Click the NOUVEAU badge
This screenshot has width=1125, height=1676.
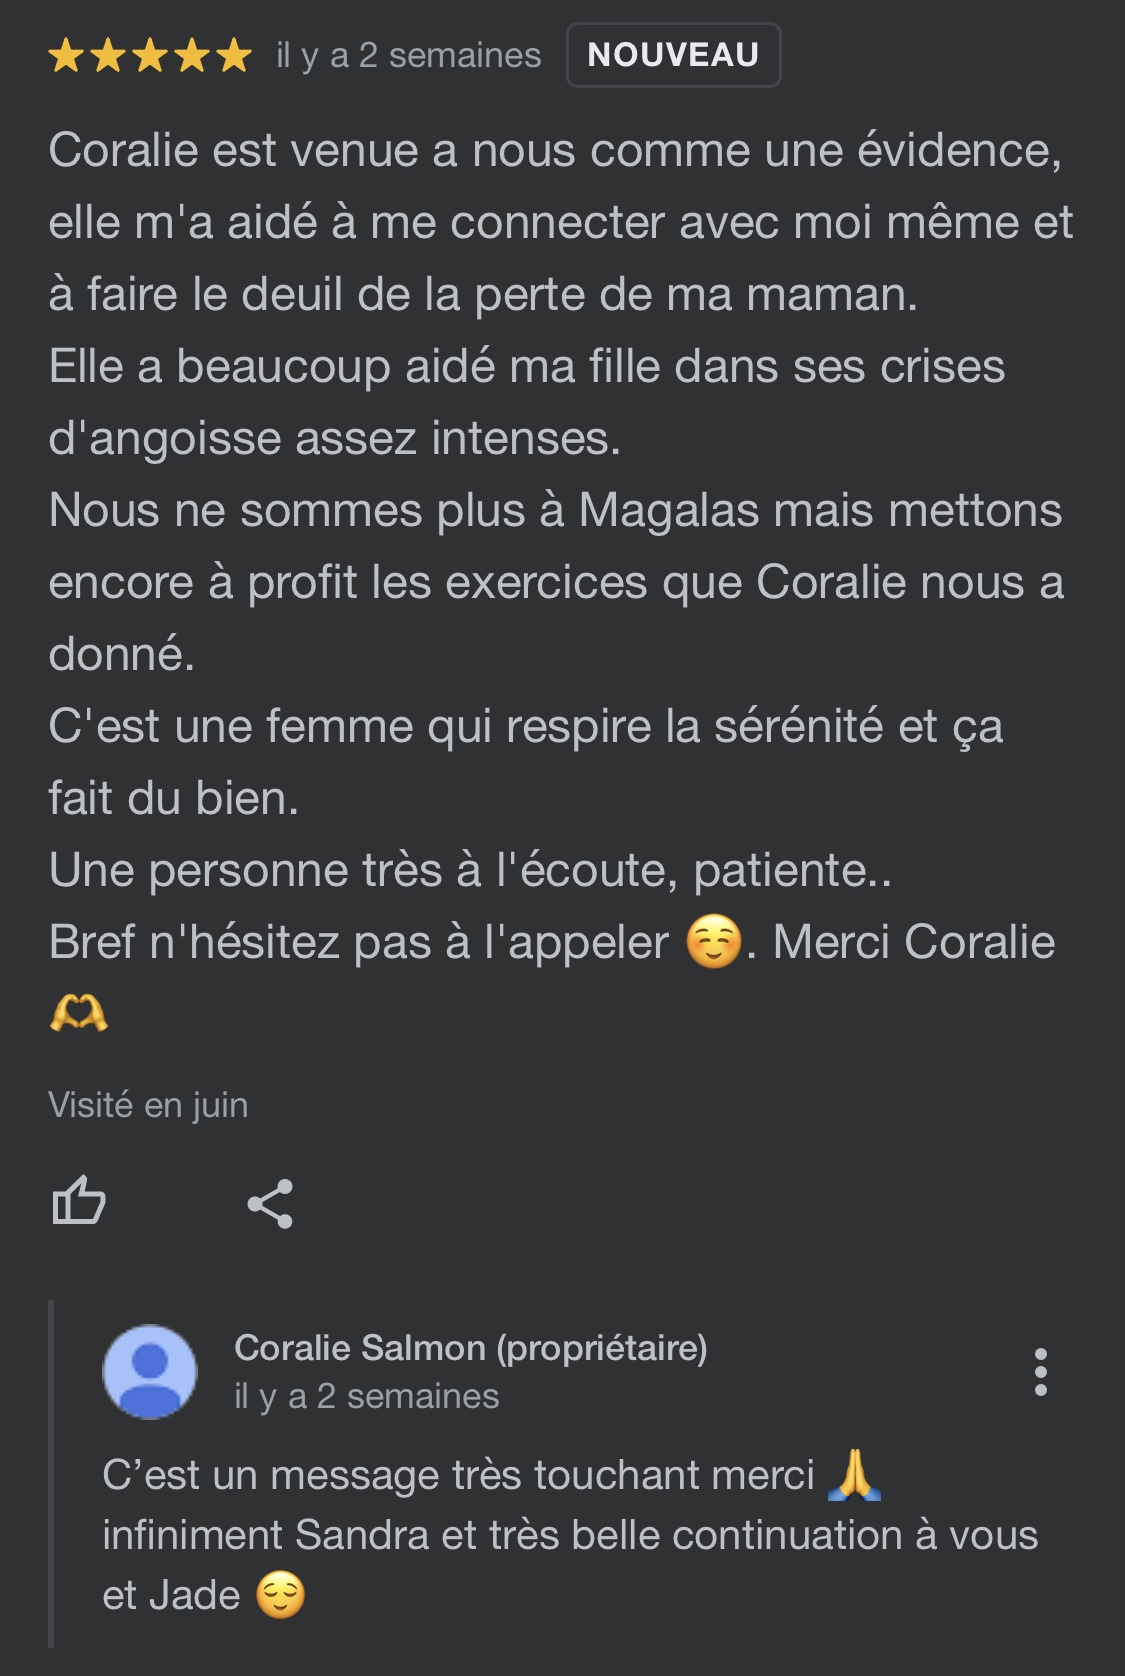(673, 55)
